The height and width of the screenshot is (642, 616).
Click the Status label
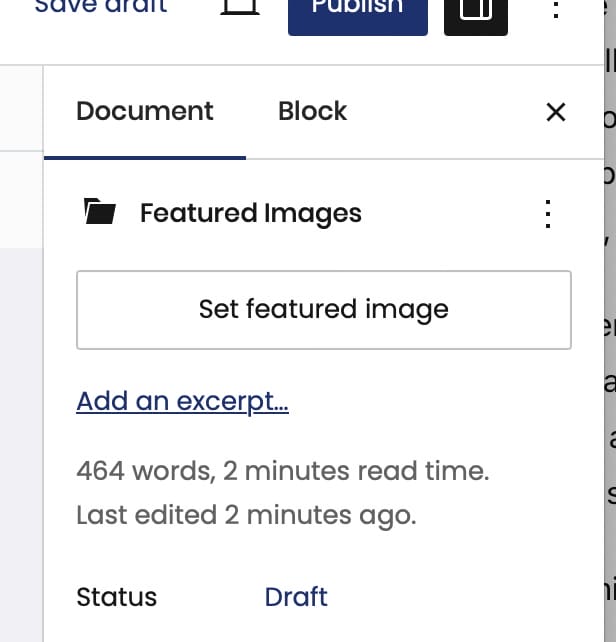pos(116,597)
